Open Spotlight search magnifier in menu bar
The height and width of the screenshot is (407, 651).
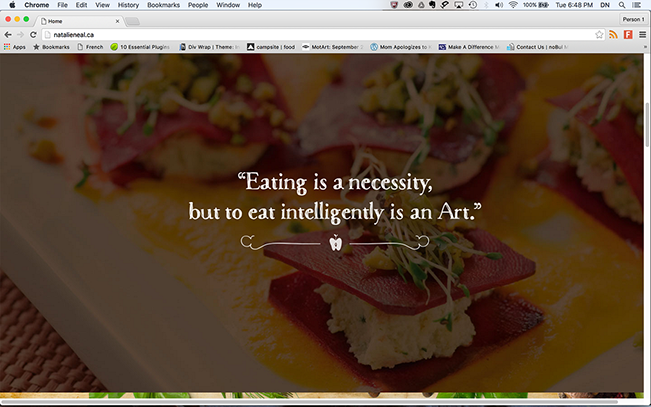point(620,5)
